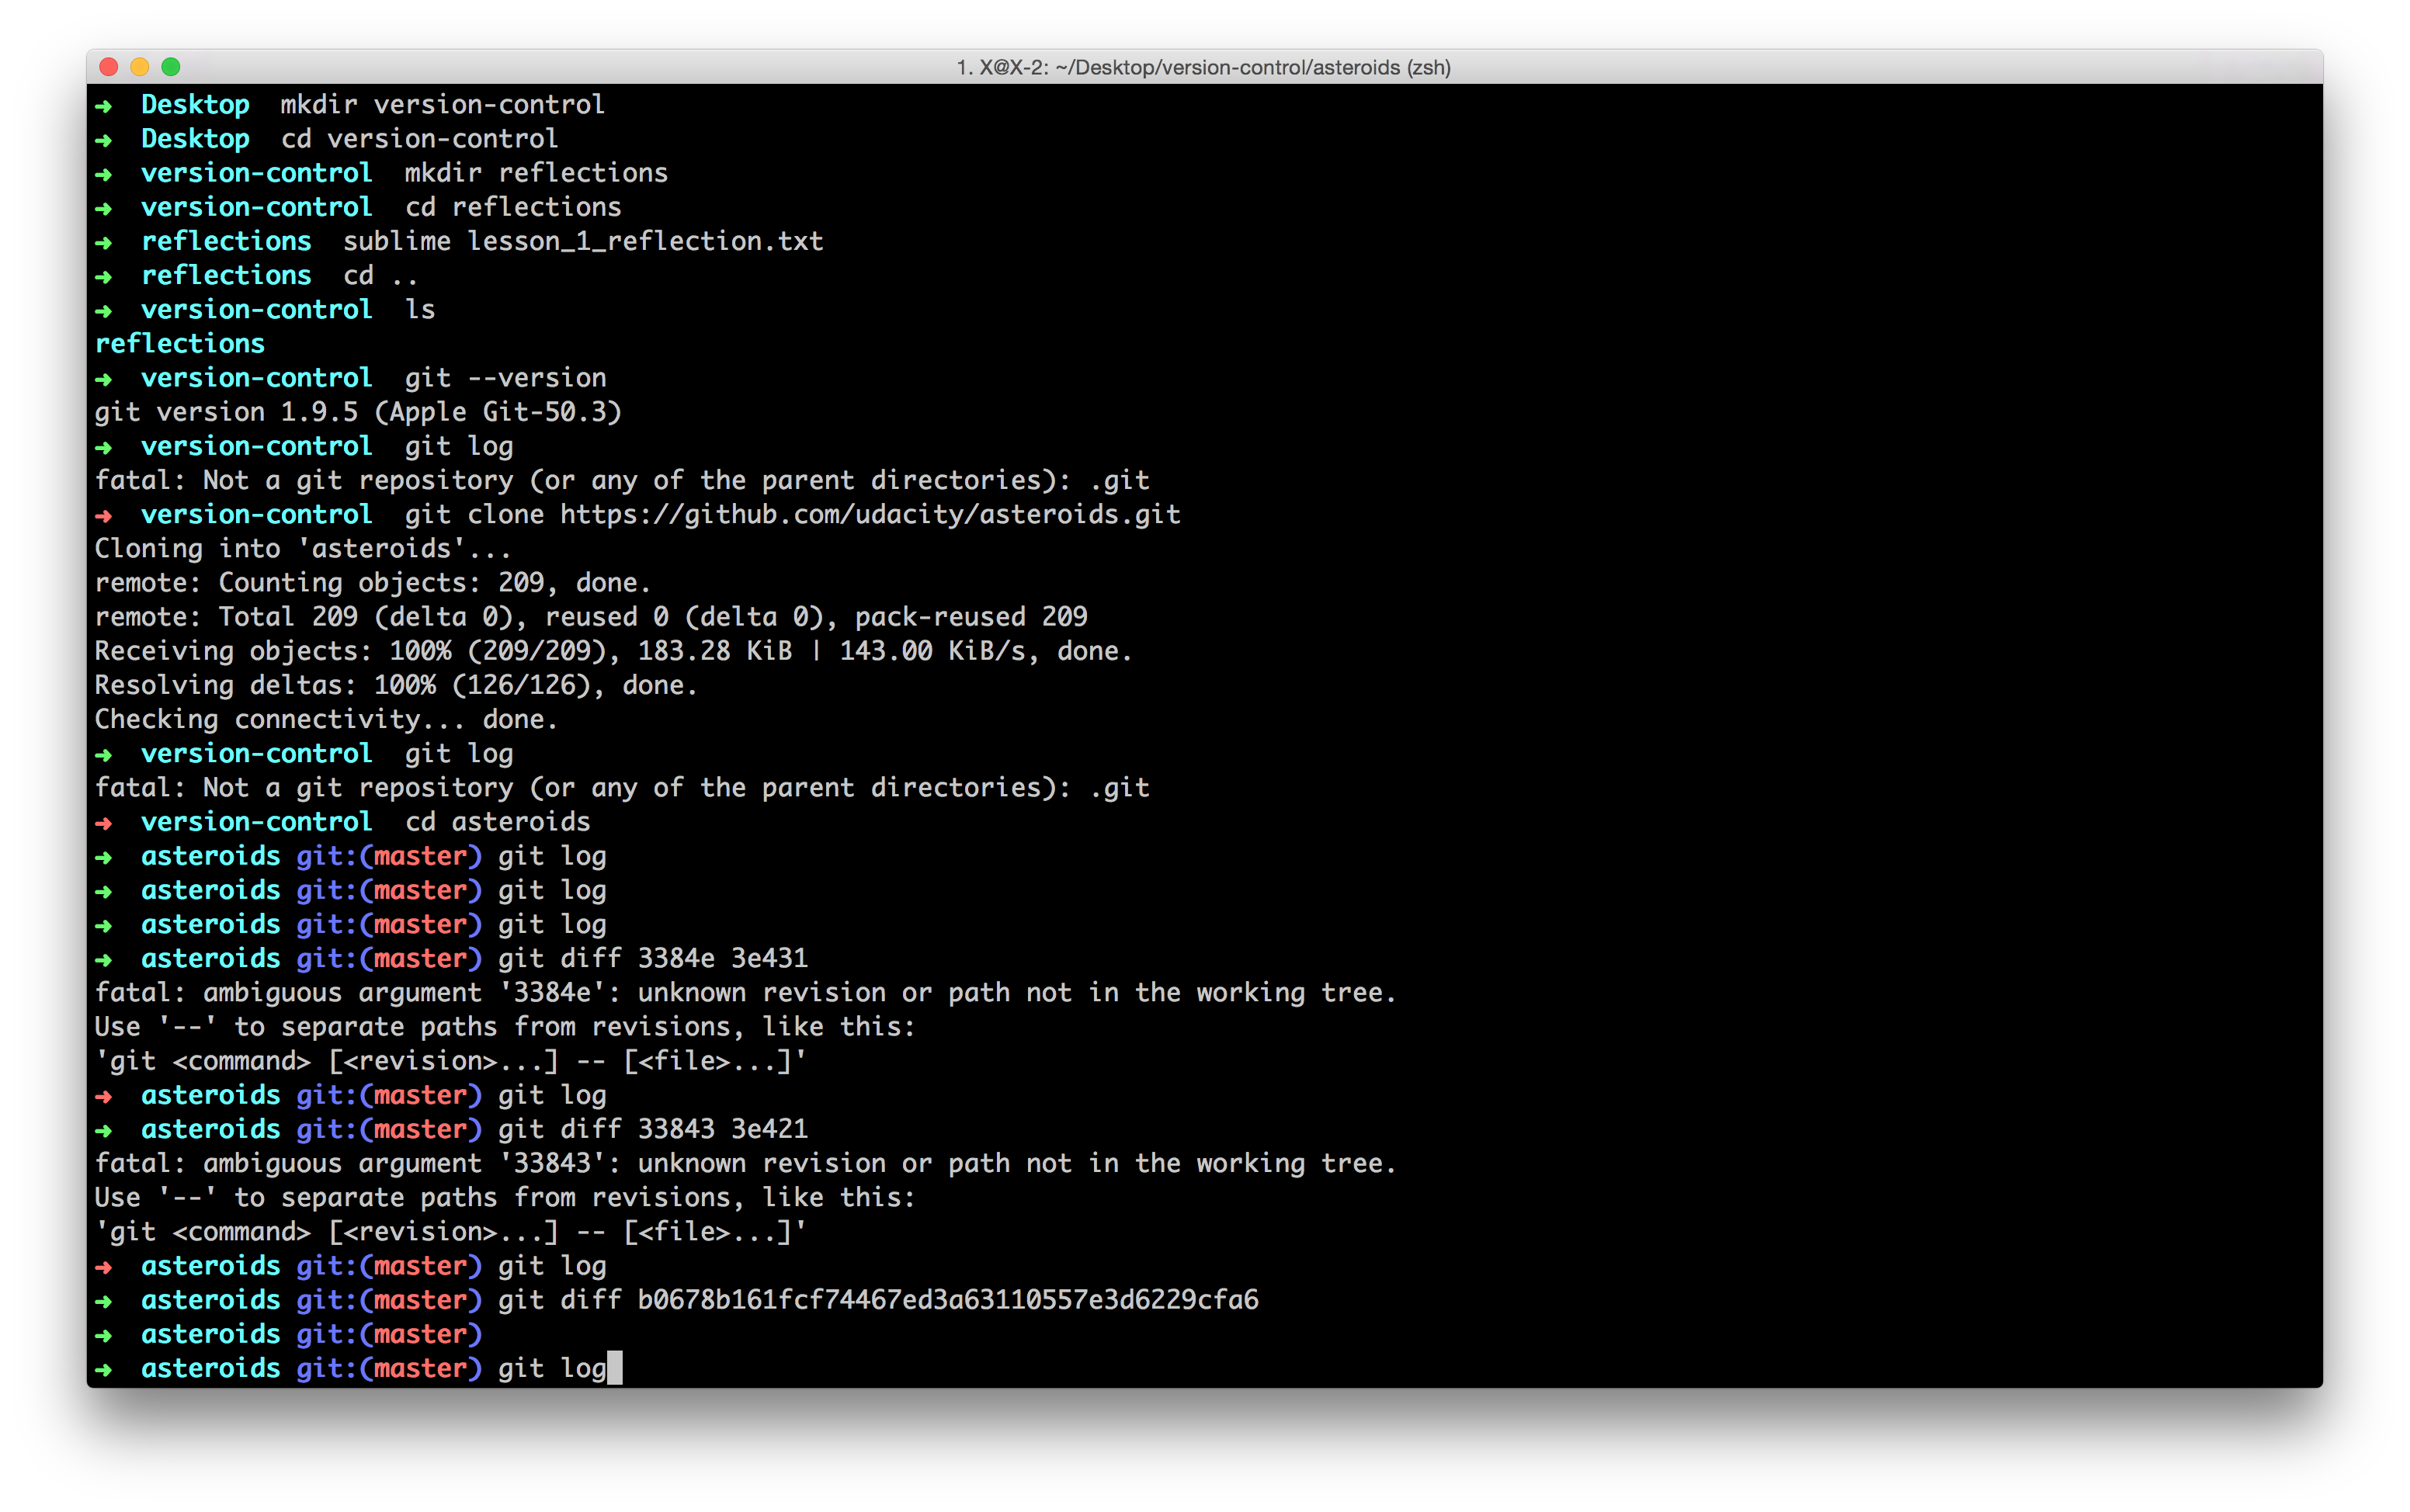
Task: Click the red arrow beside the git clone command
Action: pyautogui.click(x=105, y=515)
